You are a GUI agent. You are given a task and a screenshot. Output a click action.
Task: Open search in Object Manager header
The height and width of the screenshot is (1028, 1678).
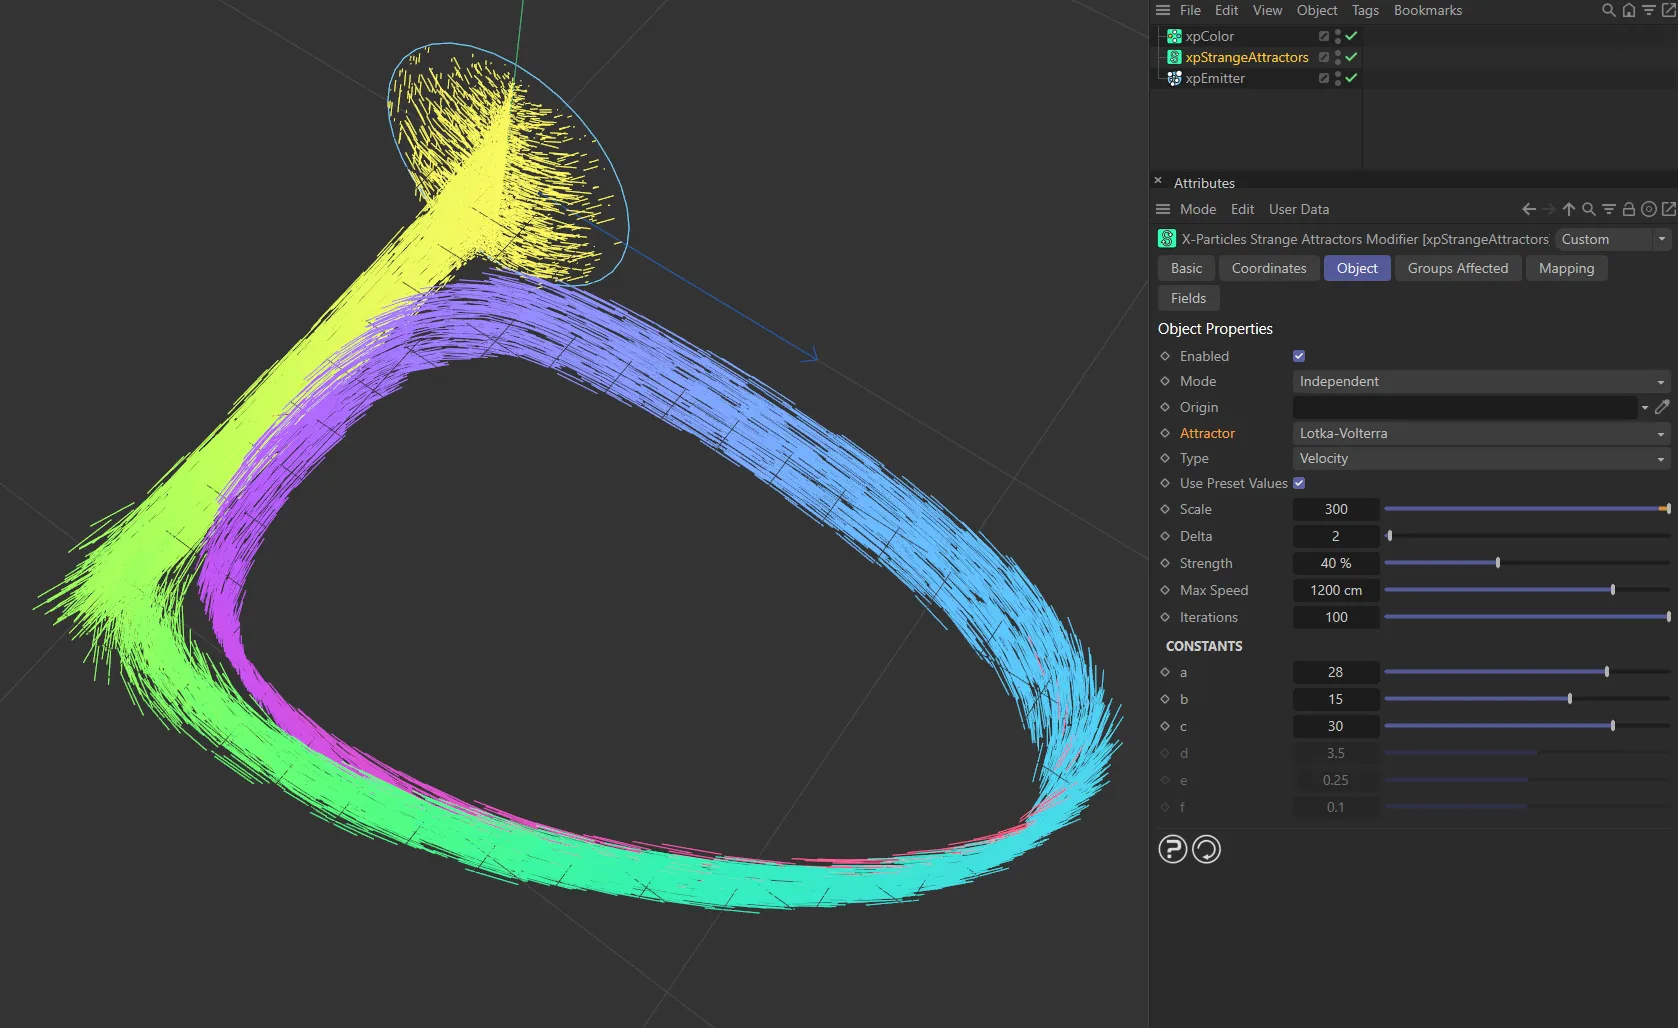1608,10
